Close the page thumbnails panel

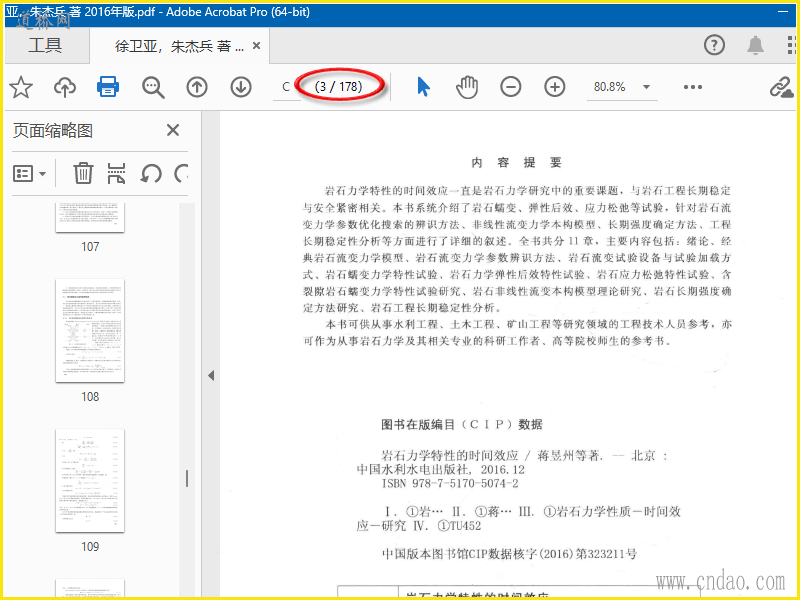[x=173, y=130]
